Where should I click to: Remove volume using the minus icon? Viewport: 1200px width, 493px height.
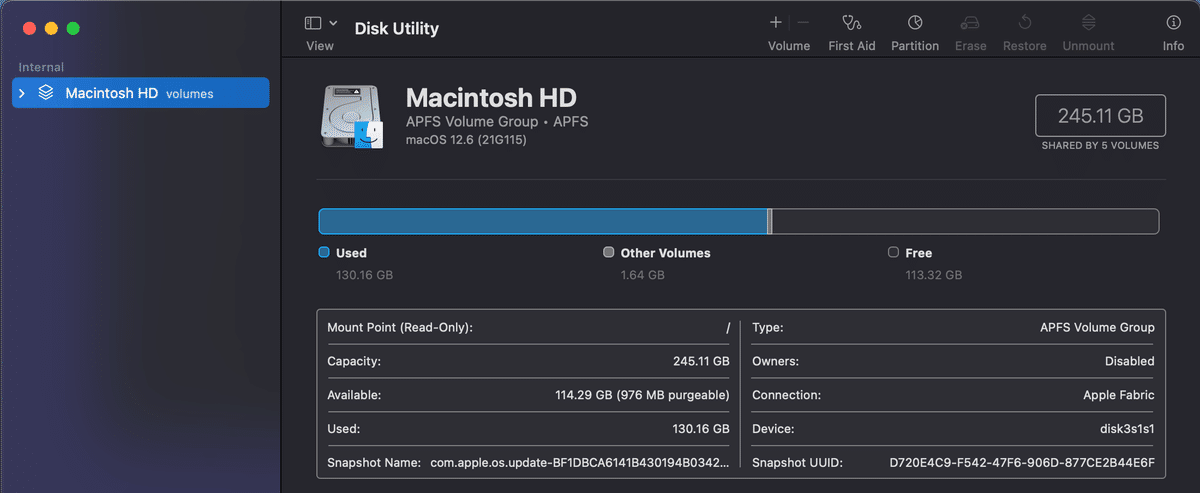[803, 22]
